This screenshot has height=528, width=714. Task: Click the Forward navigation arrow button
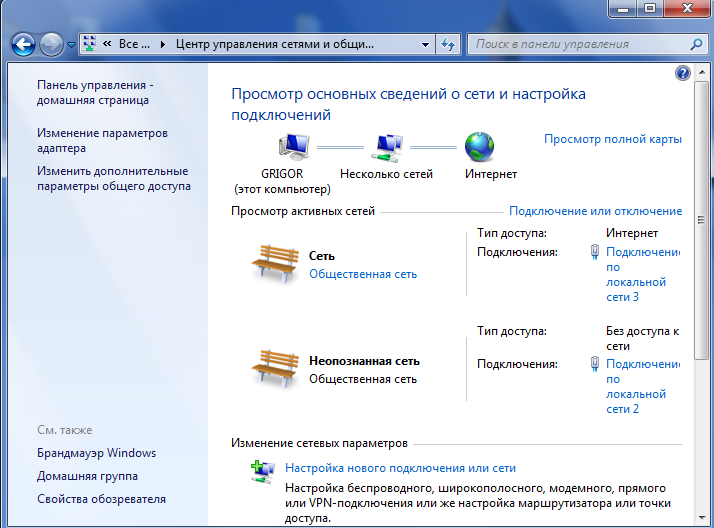click(51, 44)
